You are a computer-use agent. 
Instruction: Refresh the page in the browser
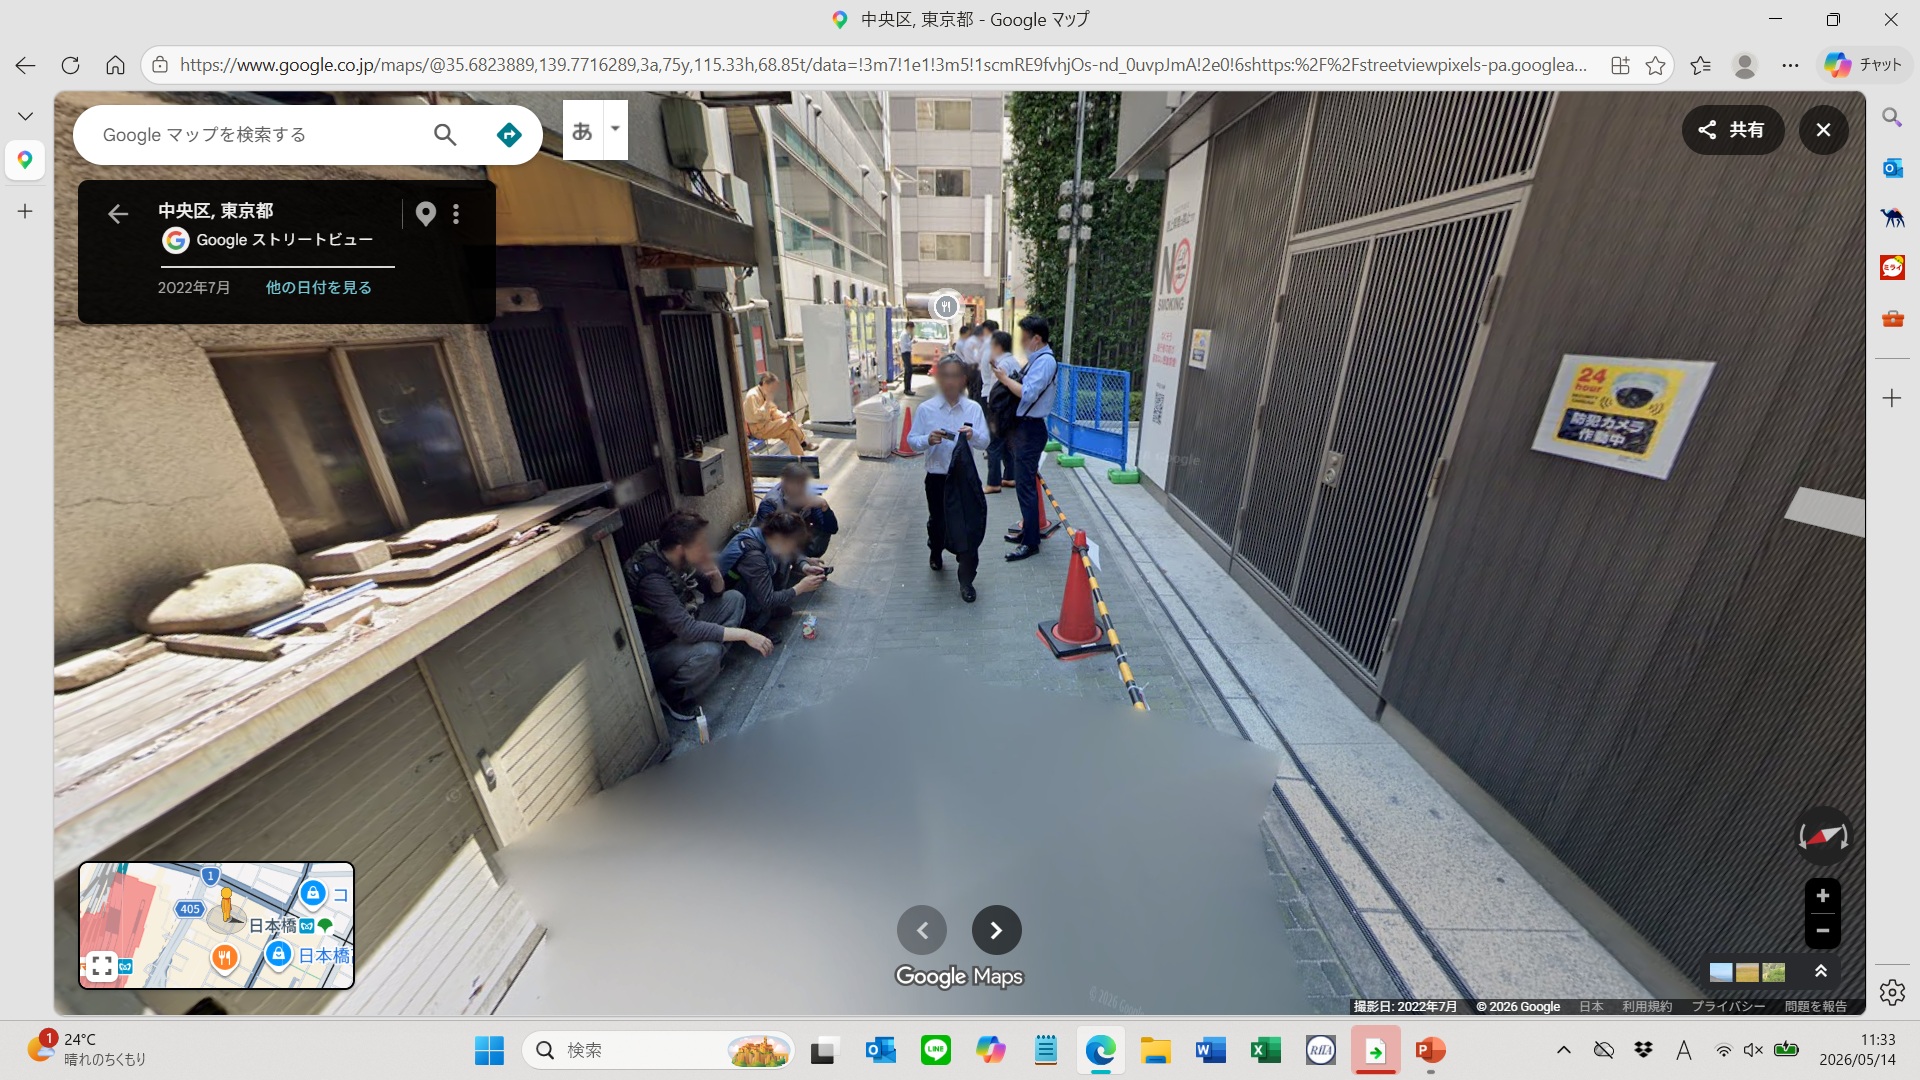(x=70, y=65)
